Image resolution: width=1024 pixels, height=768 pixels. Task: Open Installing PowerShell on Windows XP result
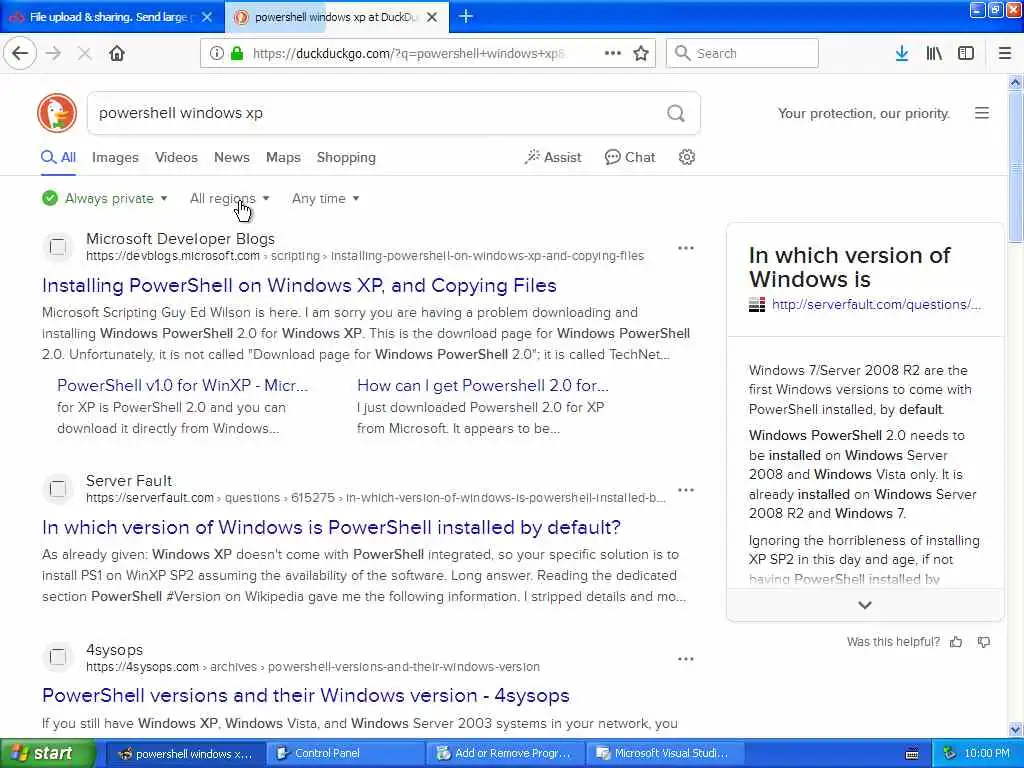(x=299, y=285)
